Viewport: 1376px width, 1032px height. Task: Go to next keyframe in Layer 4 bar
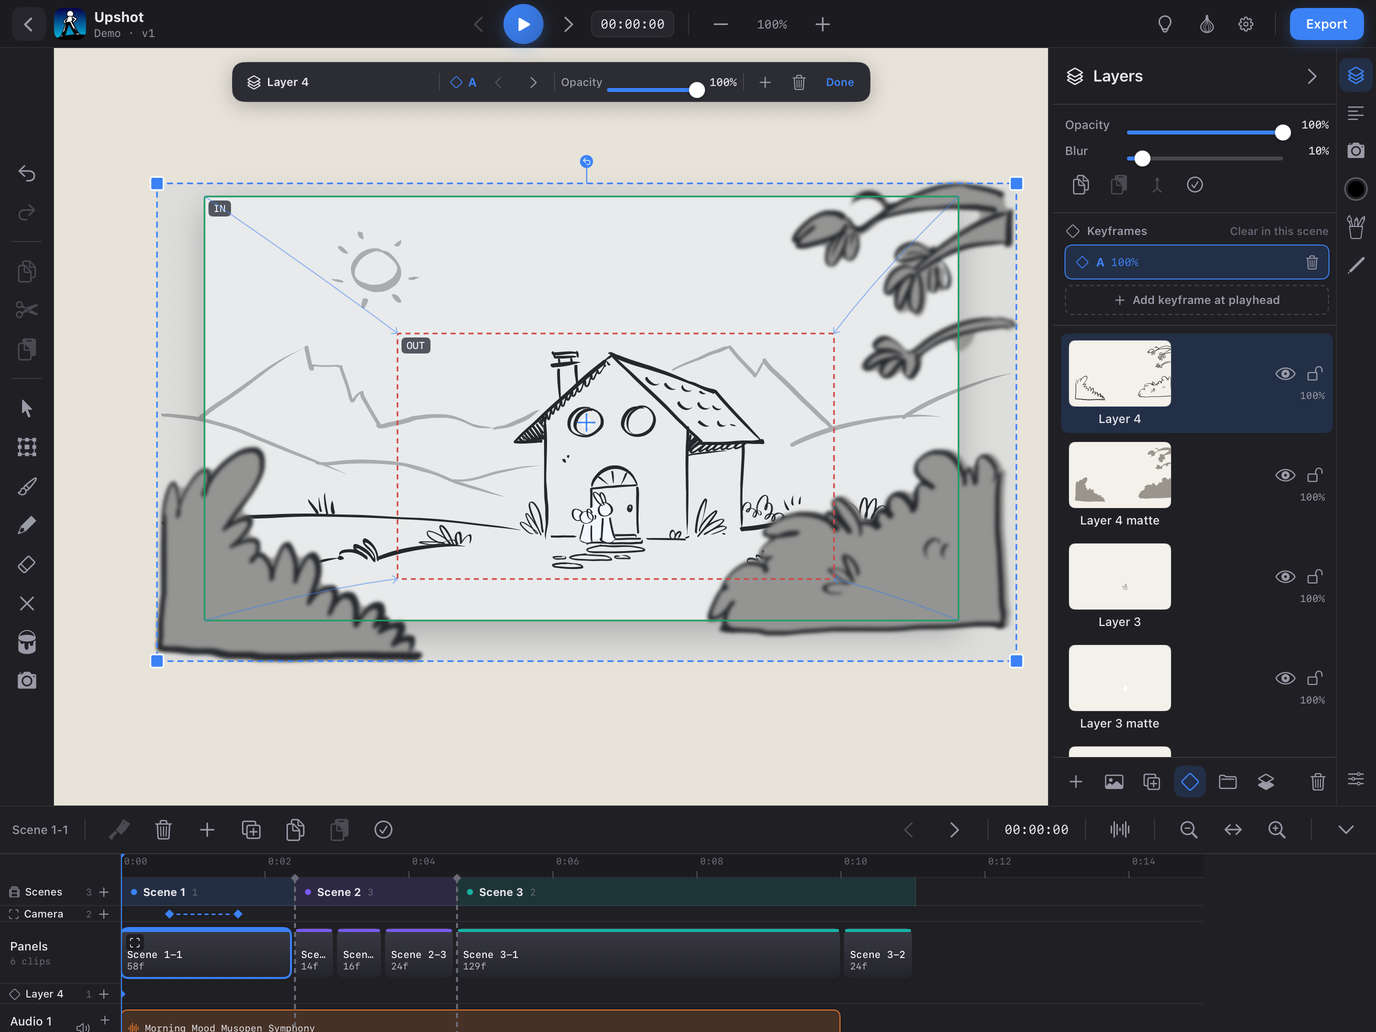point(533,83)
